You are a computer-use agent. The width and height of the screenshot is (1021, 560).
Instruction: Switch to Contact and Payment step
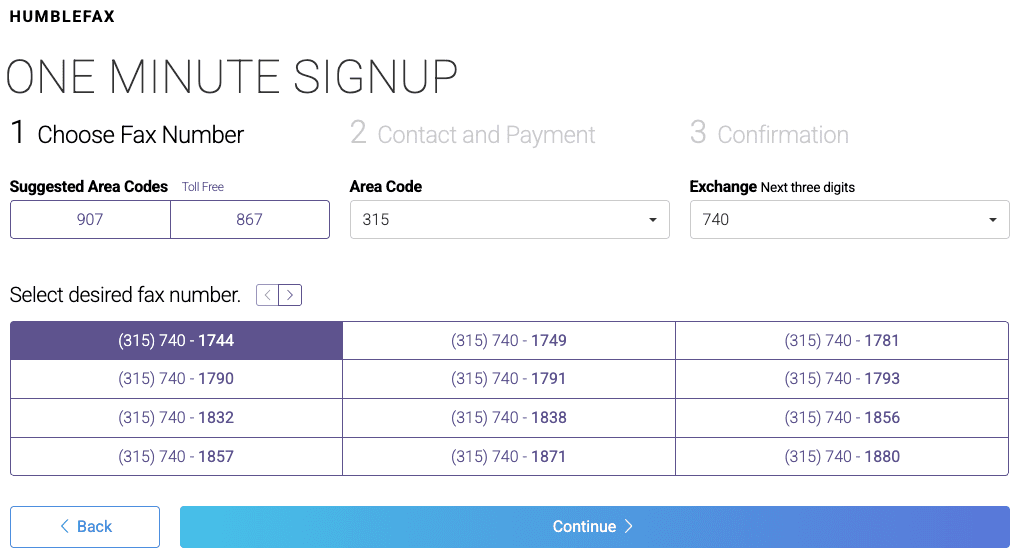(472, 134)
